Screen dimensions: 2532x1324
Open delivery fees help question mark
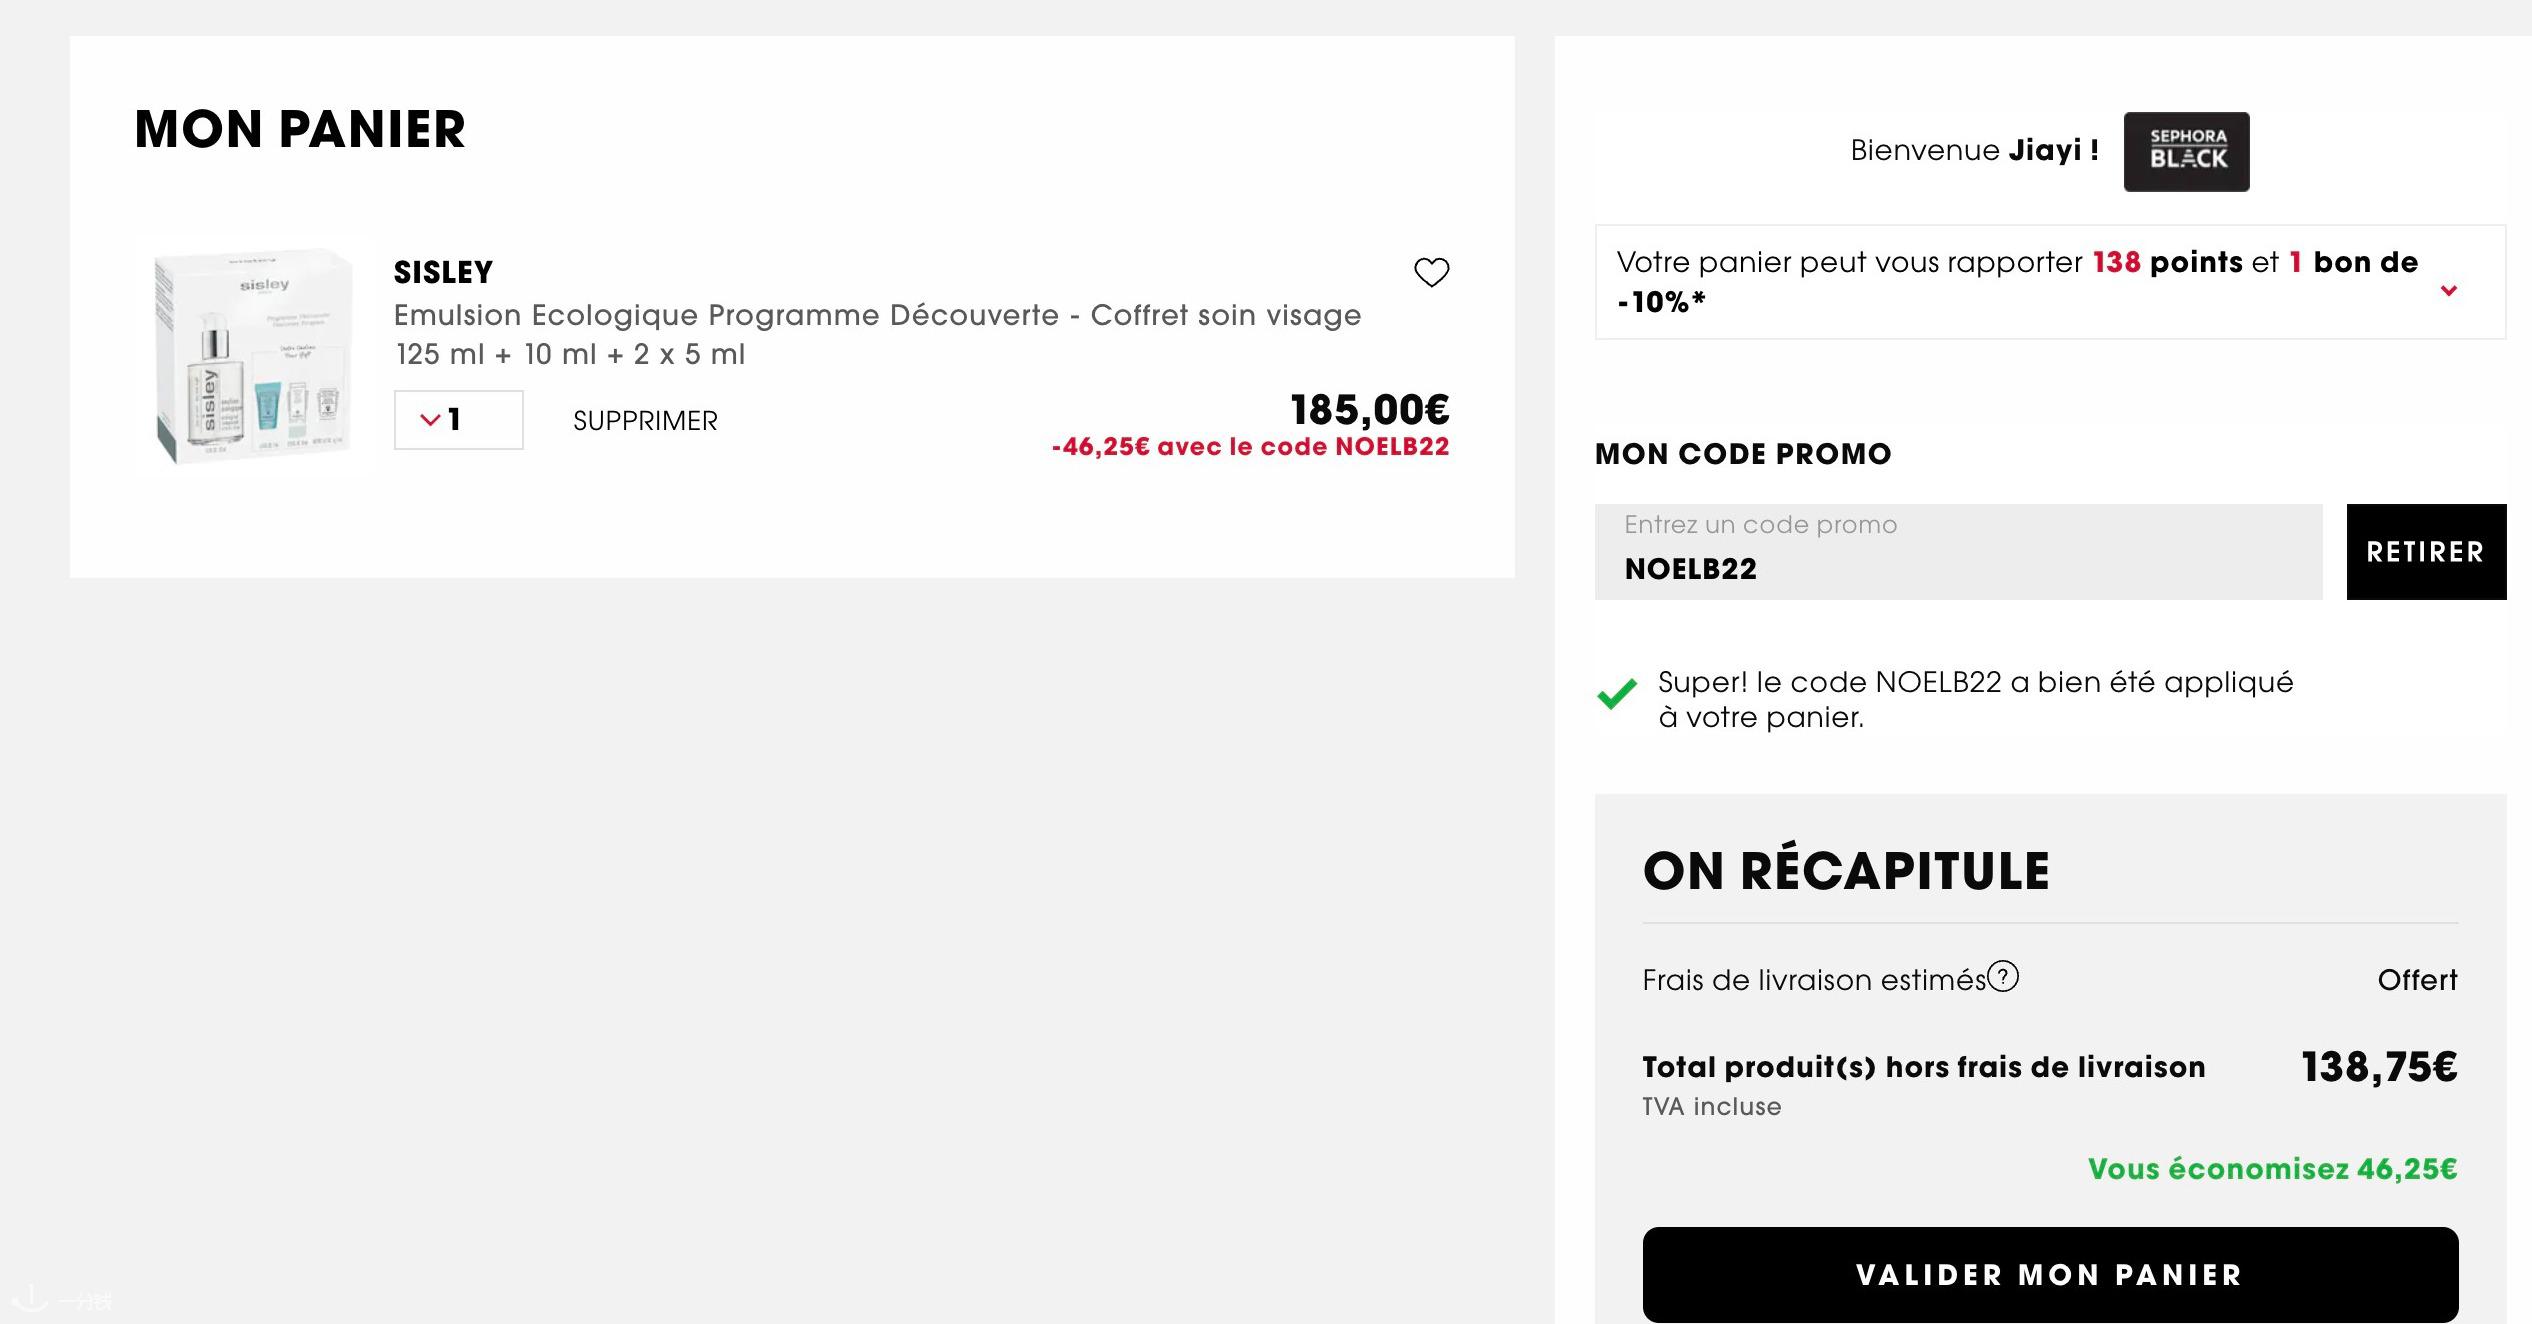pos(2003,976)
